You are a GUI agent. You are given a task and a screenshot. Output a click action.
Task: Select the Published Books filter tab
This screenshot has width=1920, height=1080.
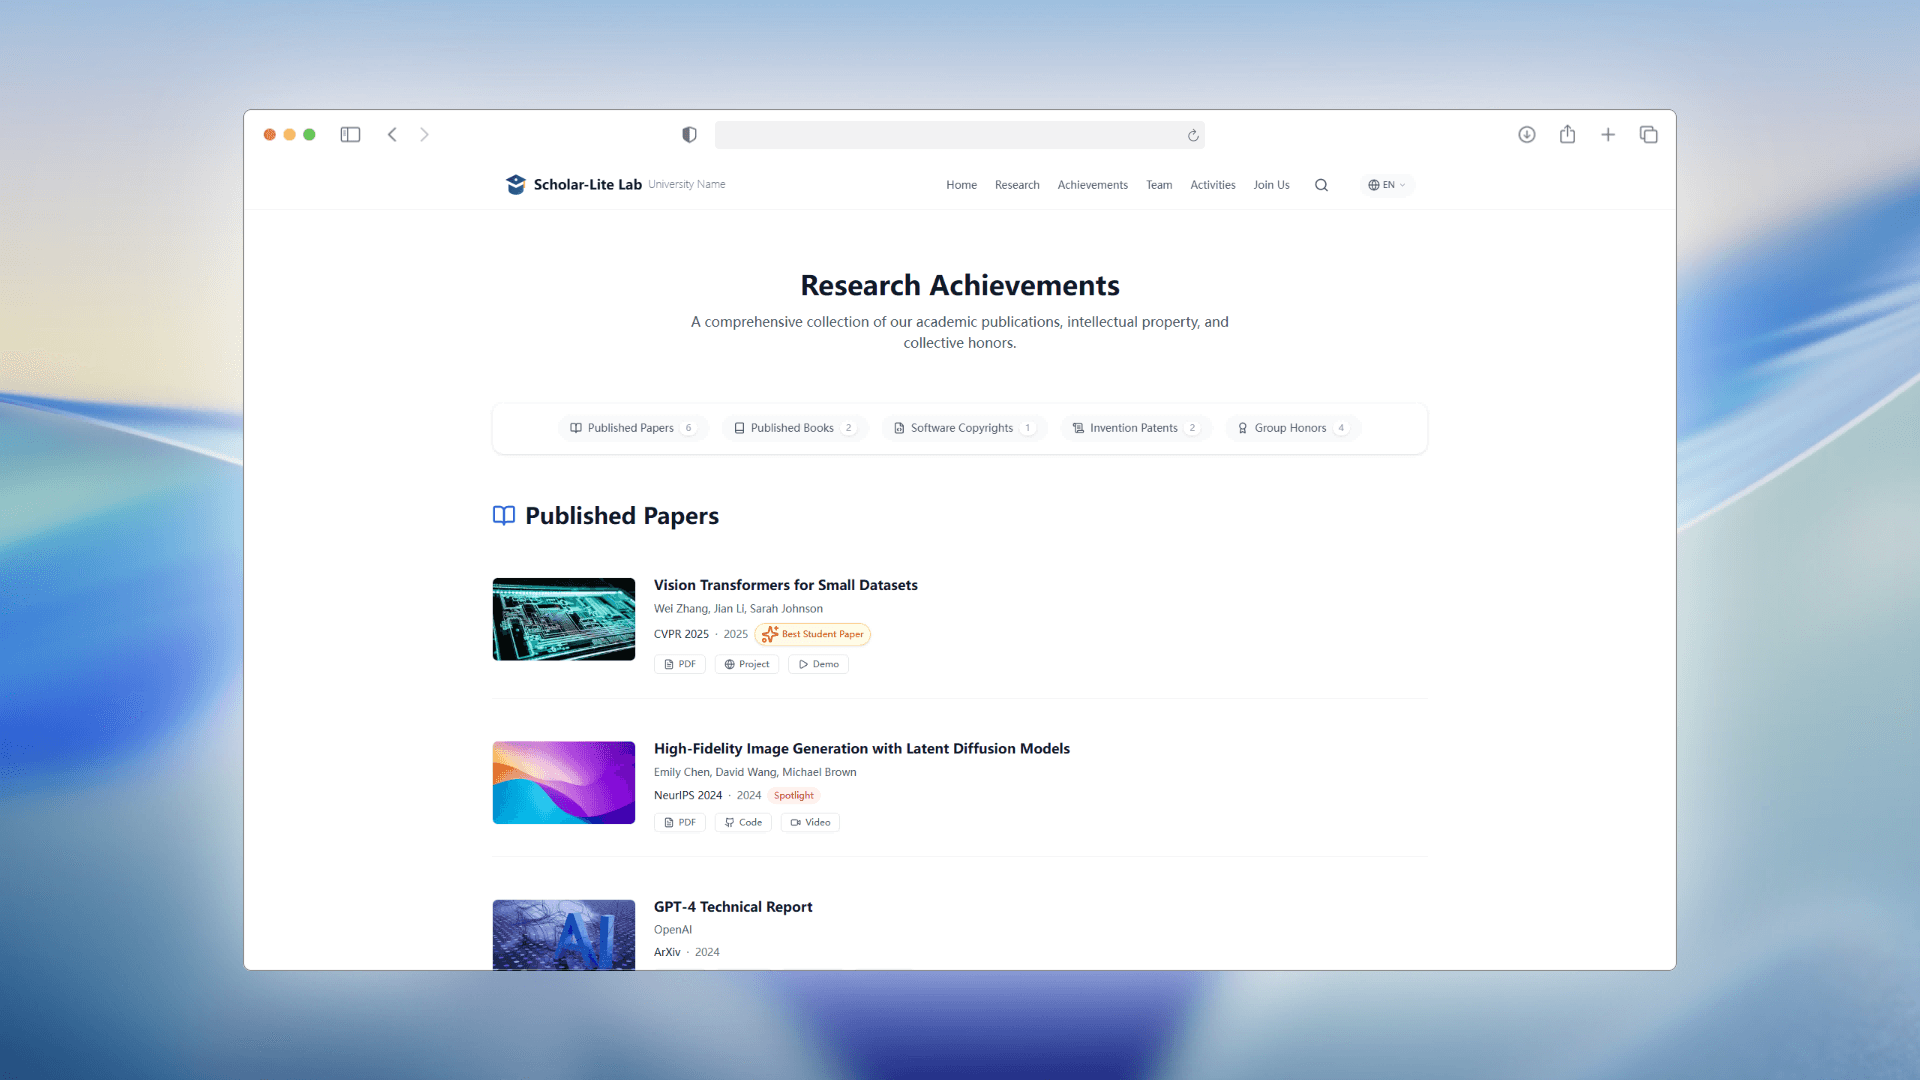coord(793,428)
